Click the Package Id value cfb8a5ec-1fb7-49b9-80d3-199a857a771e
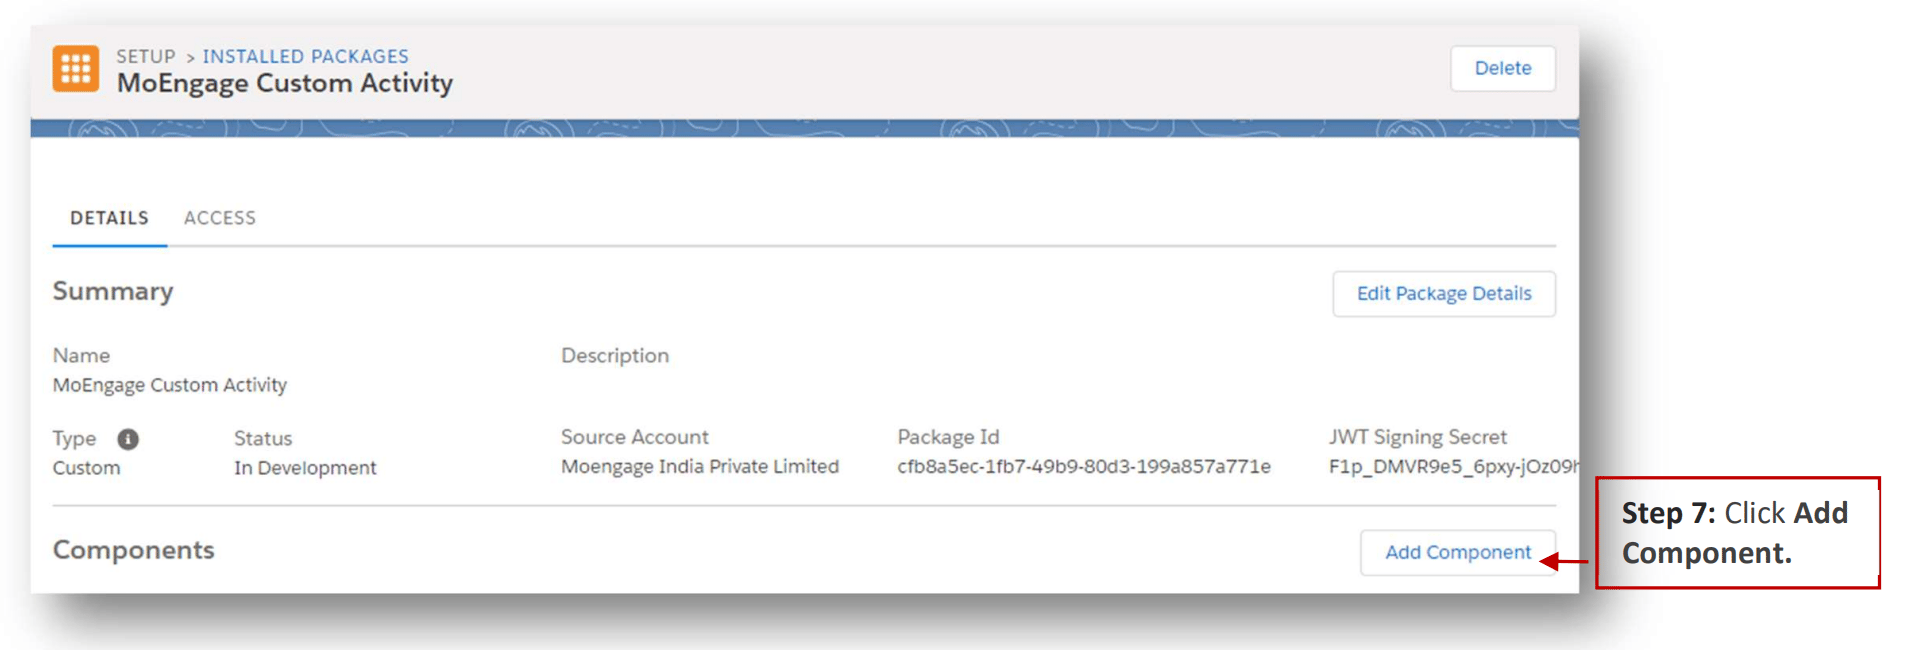This screenshot has height=650, width=1916. (1084, 467)
